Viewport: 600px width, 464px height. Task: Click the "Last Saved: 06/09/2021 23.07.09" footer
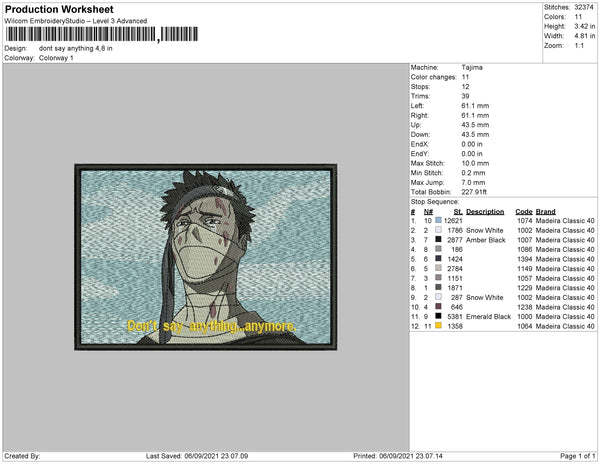(197, 456)
